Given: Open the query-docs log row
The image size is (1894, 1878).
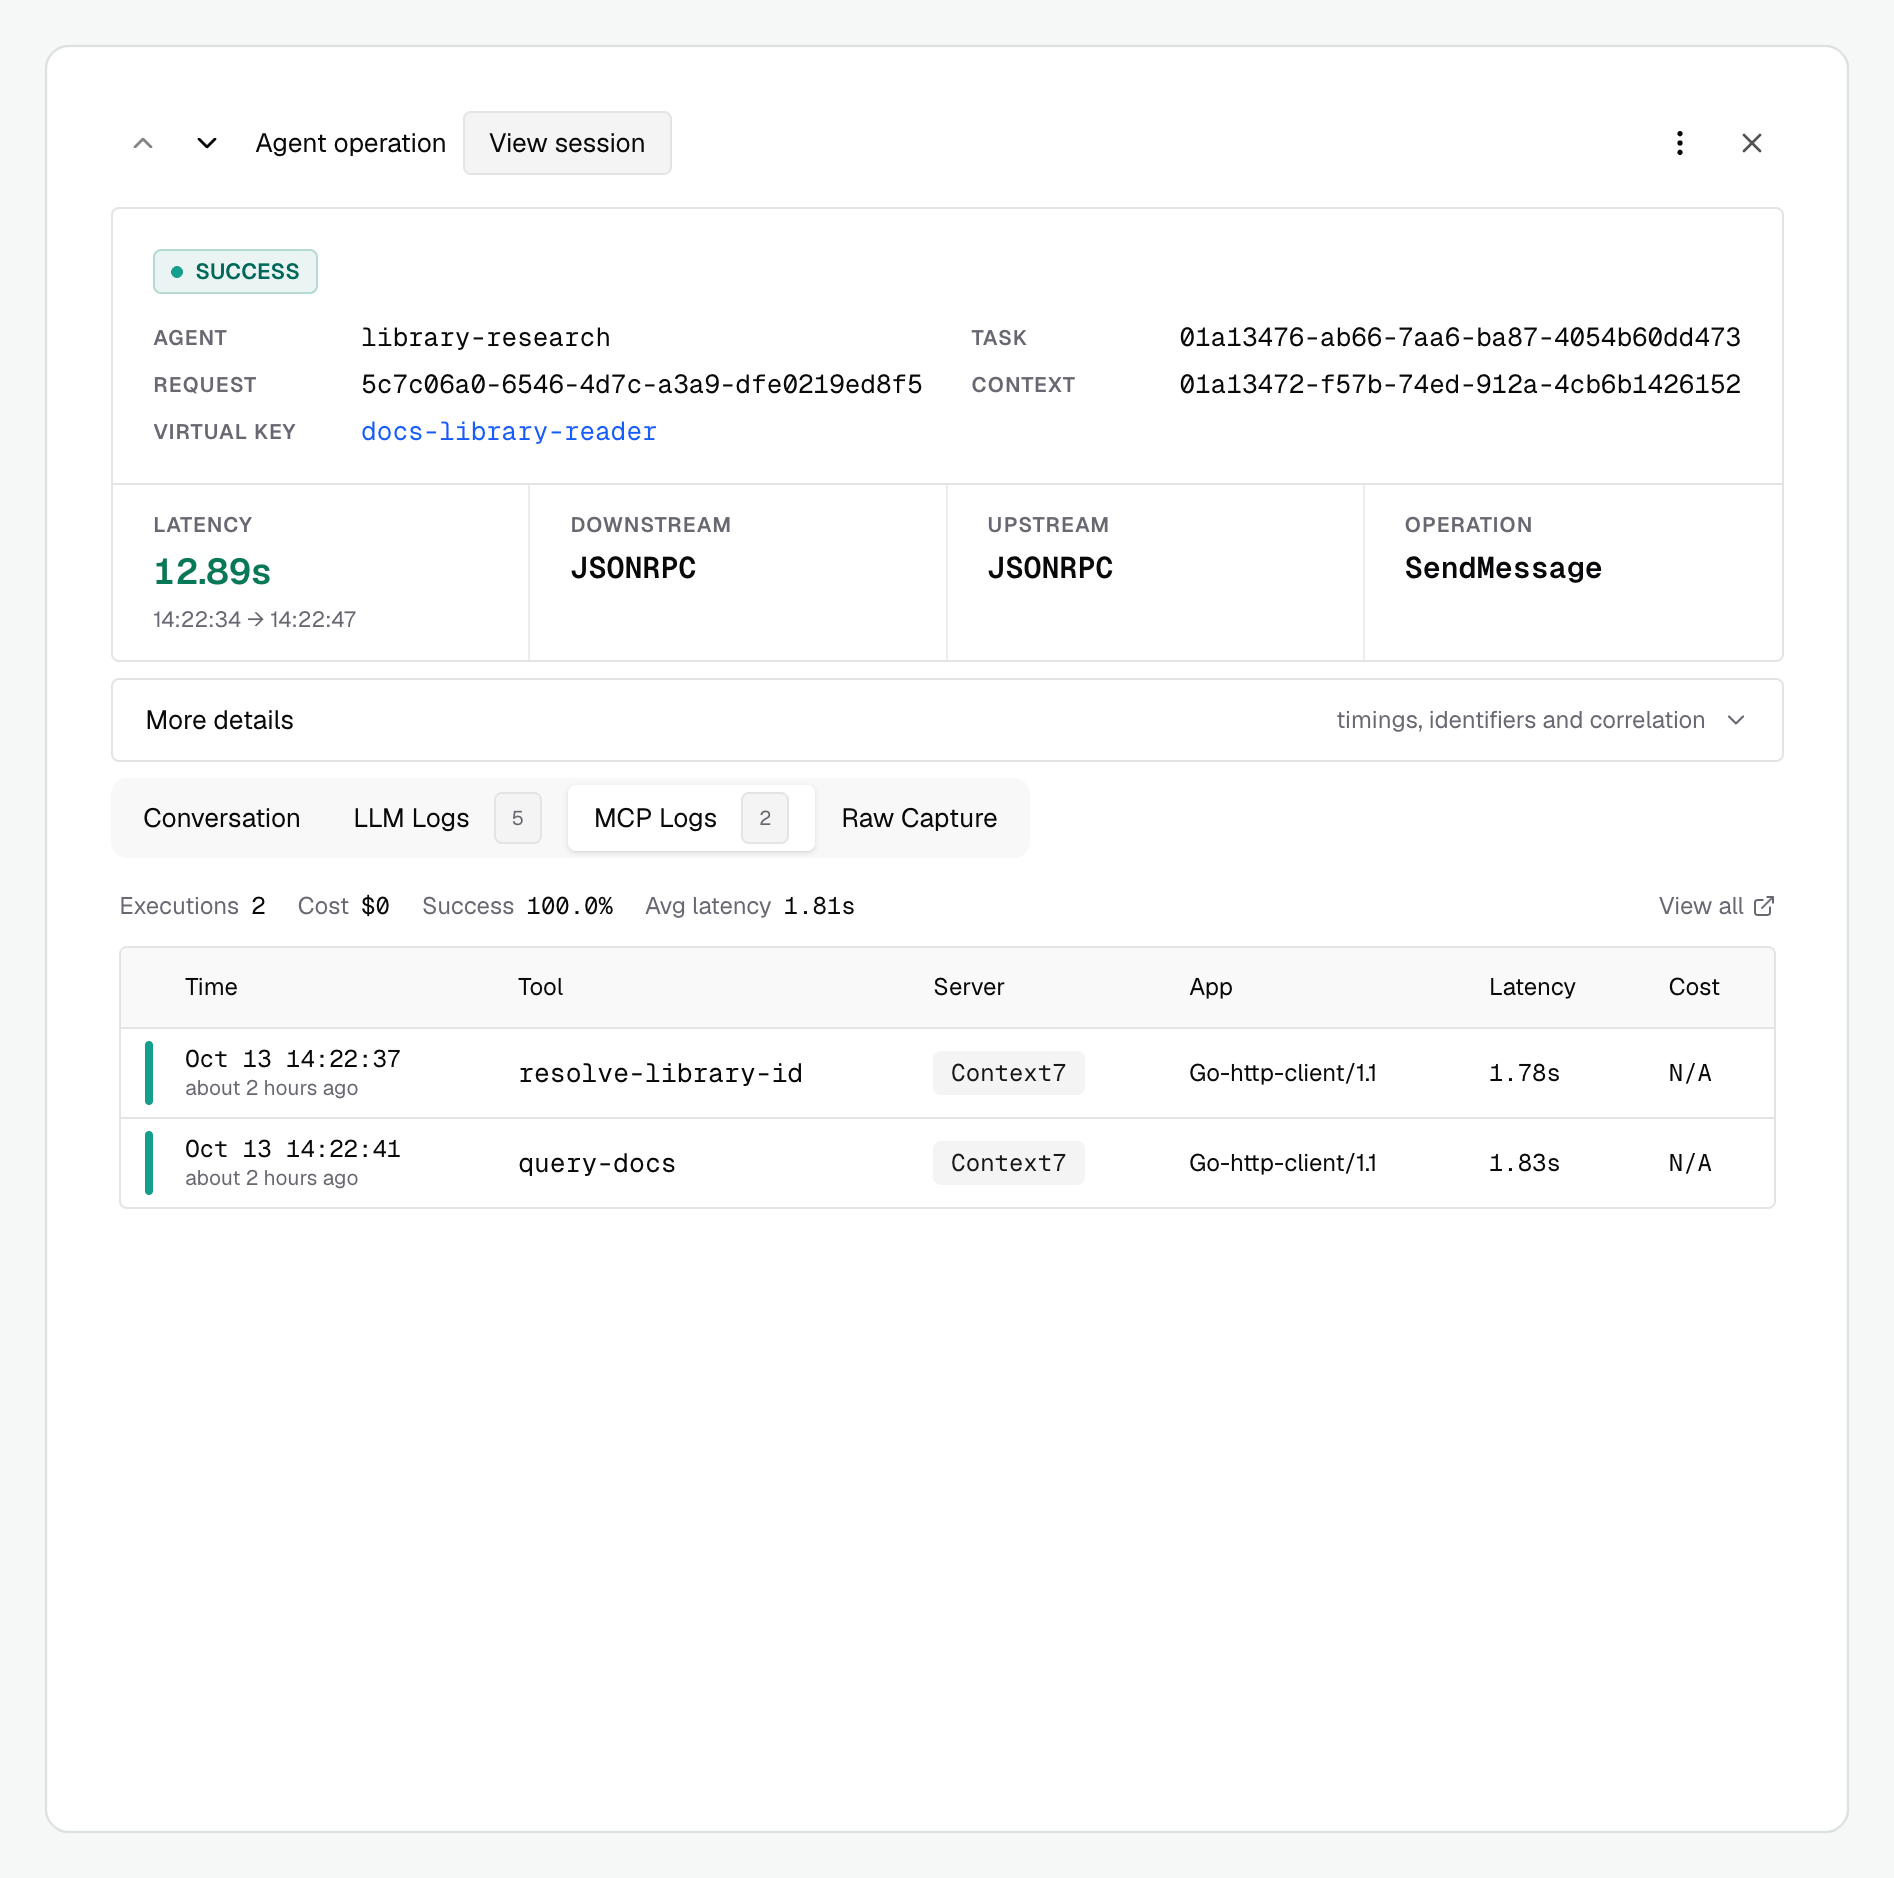Looking at the screenshot, I should pos(947,1163).
